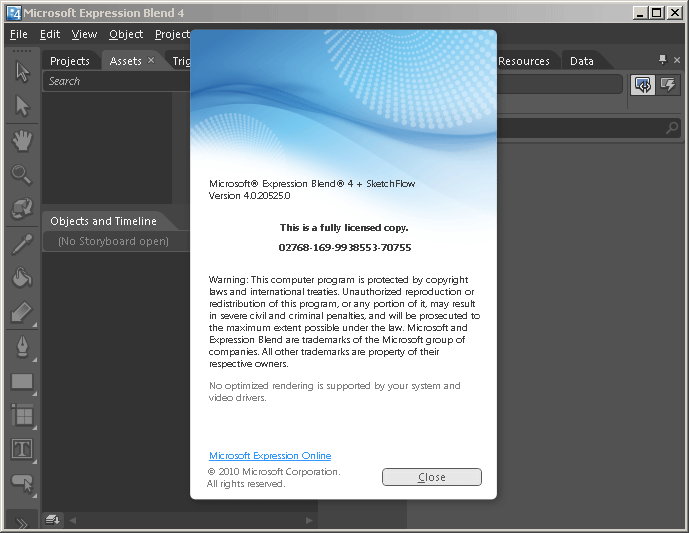Select the TextBlock text tool
The width and height of the screenshot is (689, 533).
[22, 450]
